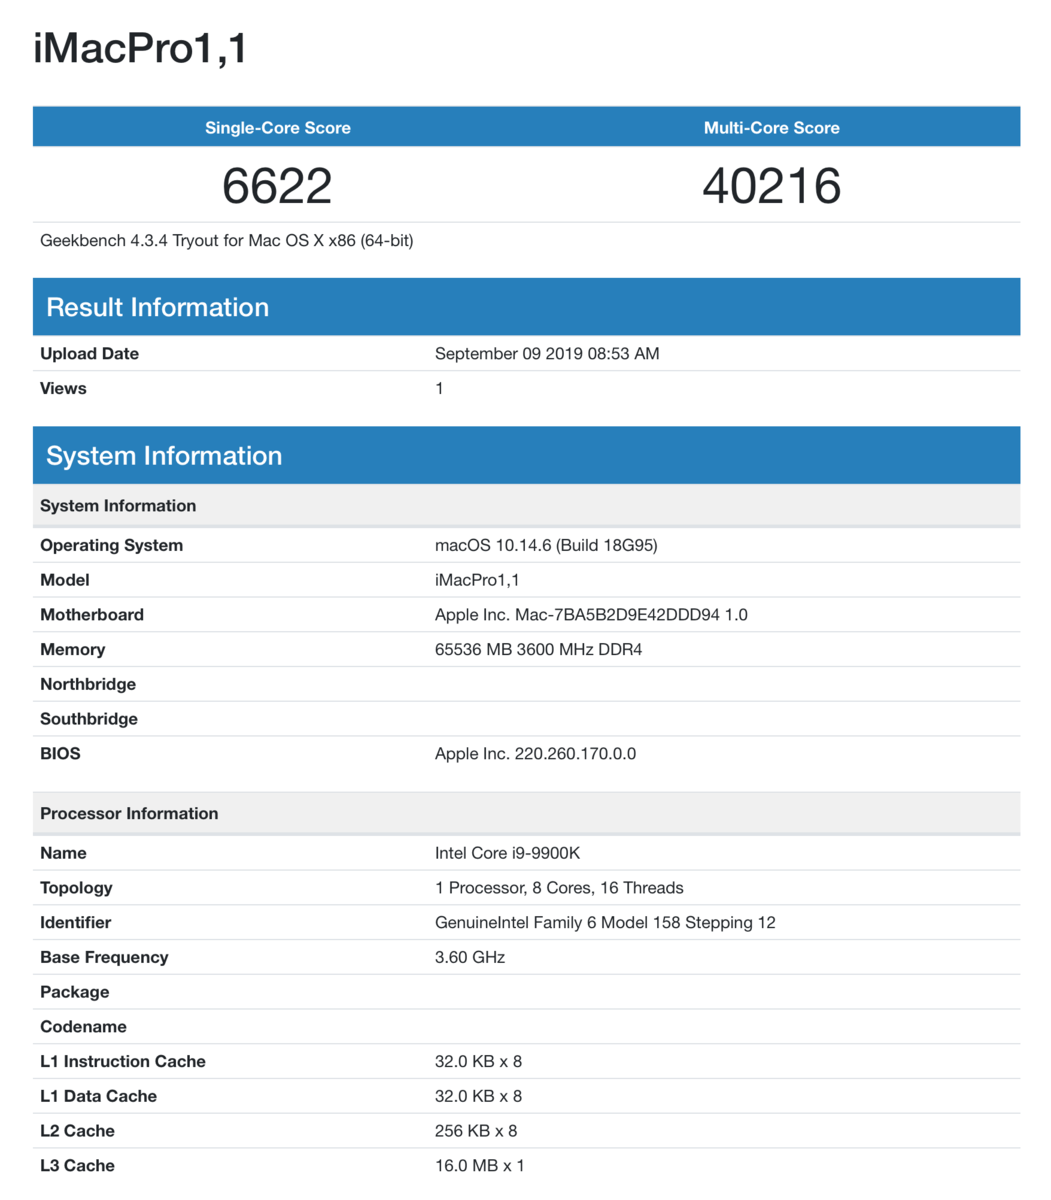1051x1200 pixels.
Task: Click the Northbridge label
Action: [88, 684]
